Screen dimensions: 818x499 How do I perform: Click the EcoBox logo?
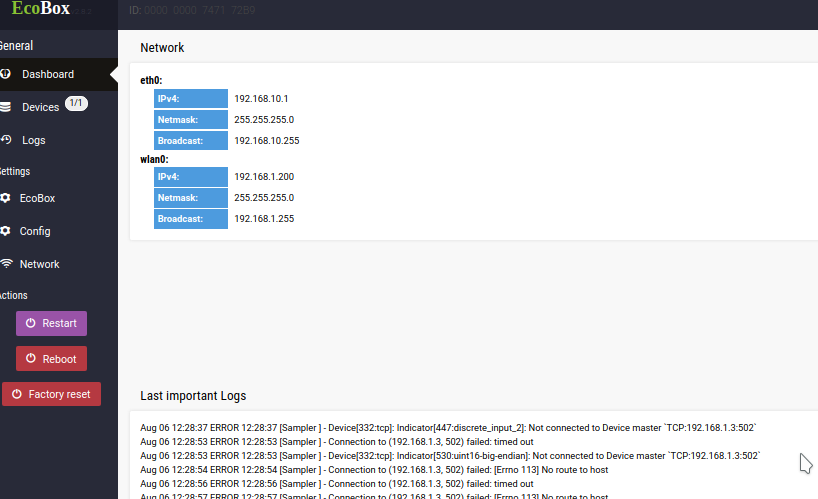41,8
